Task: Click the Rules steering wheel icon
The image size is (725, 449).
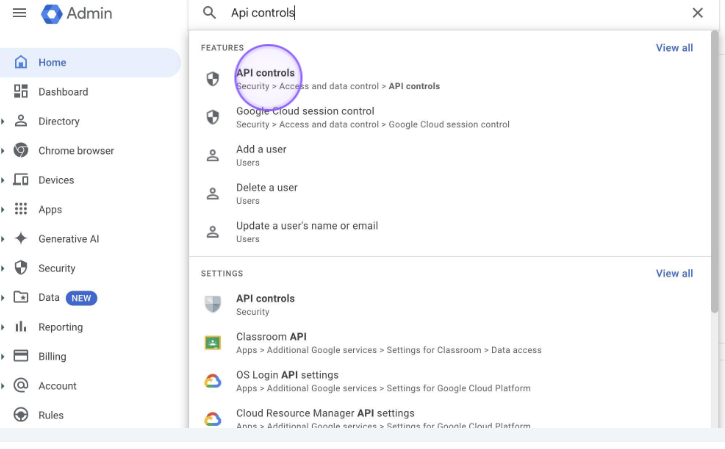Action: (21, 414)
